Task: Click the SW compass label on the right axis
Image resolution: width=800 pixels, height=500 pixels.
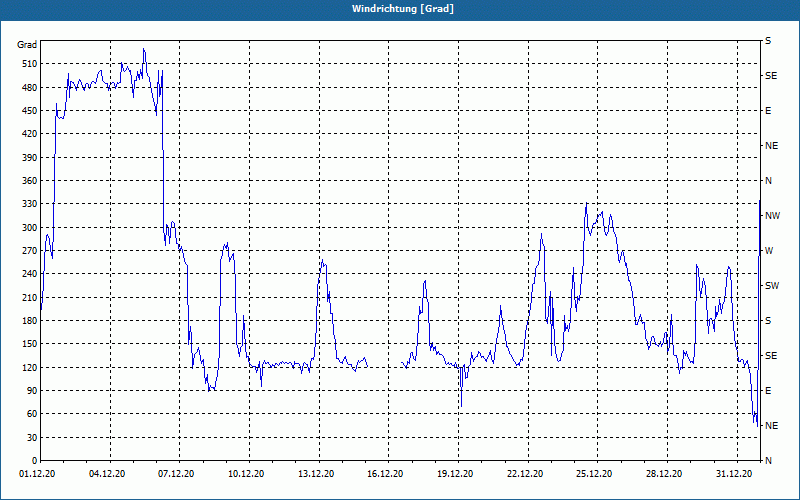Action: point(772,286)
